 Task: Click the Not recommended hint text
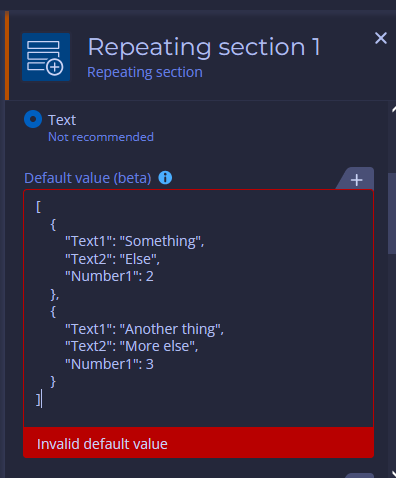(x=101, y=137)
